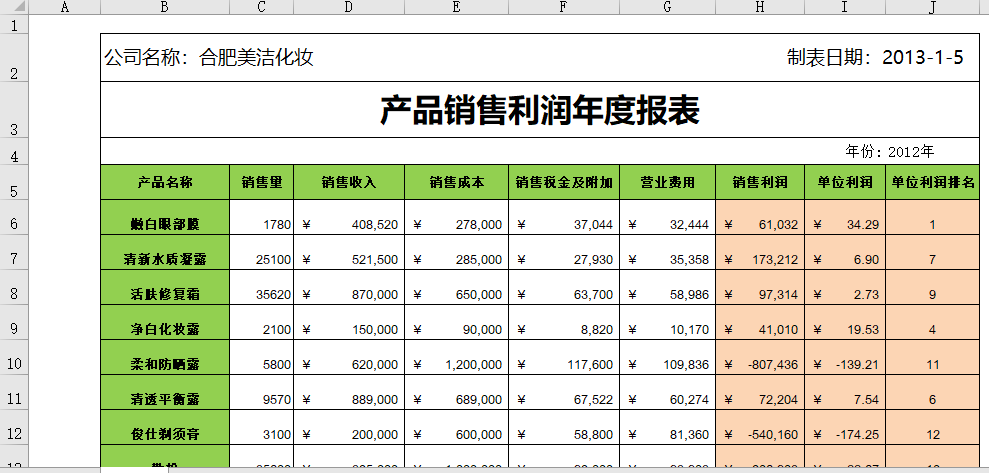Select row 5 header

[14, 190]
